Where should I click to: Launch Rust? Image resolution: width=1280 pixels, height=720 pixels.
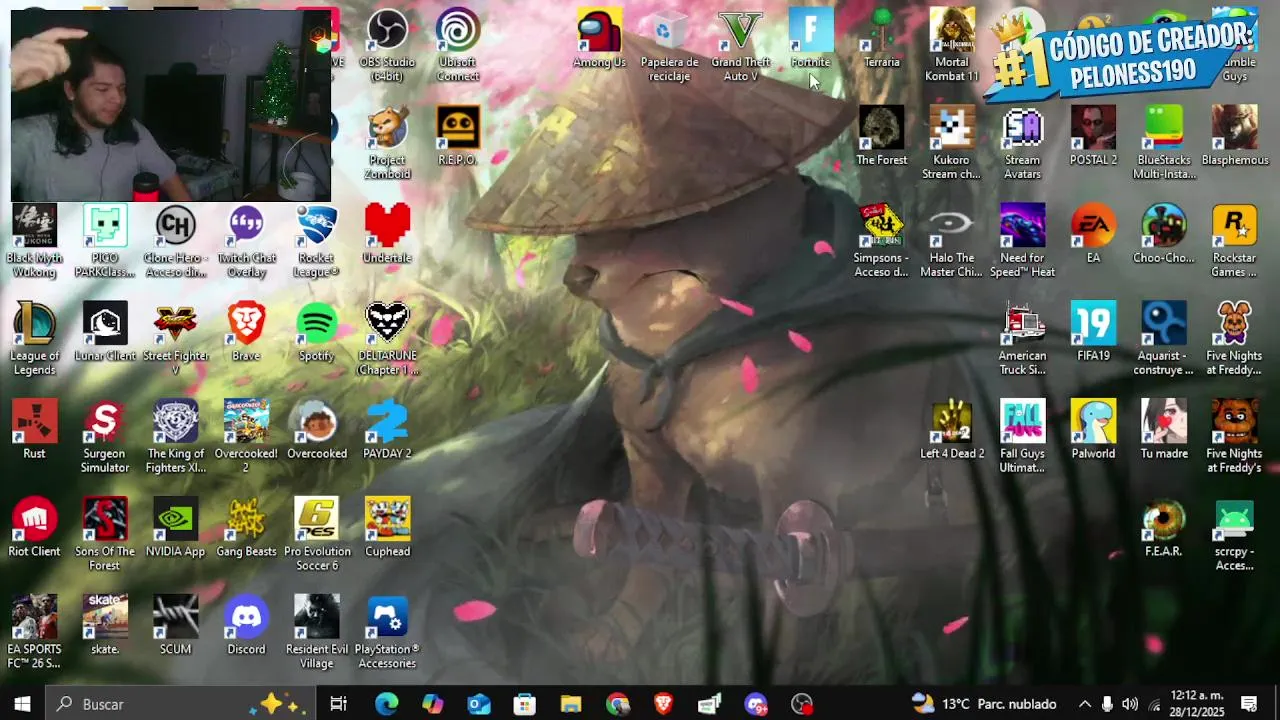pyautogui.click(x=34, y=431)
